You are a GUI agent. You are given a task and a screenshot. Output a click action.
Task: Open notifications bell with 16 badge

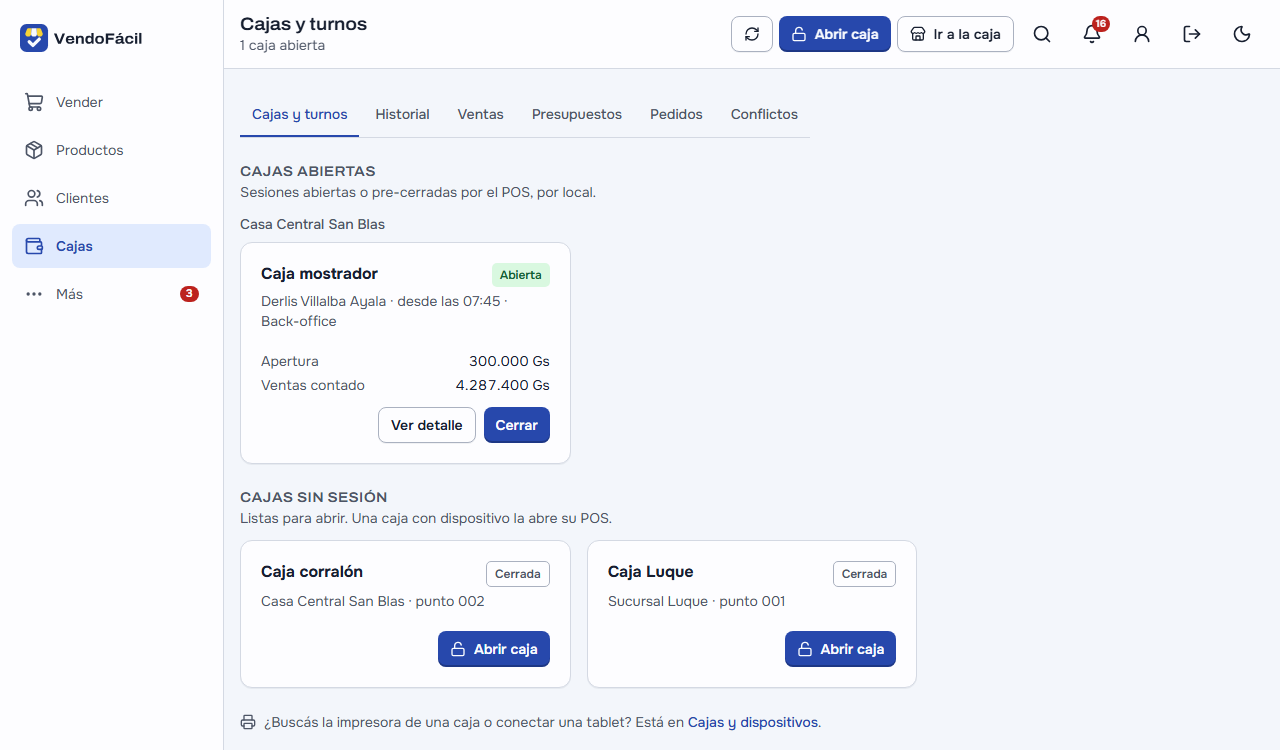click(1092, 34)
